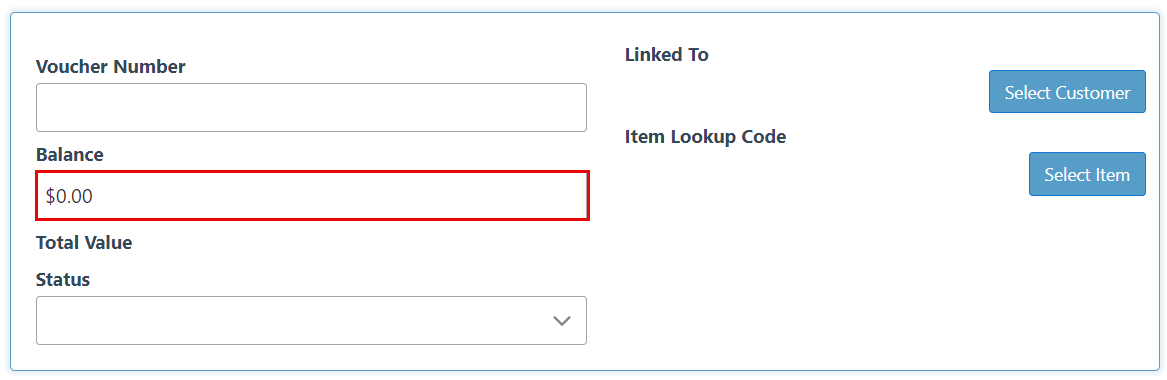Click the Item Lookup Code label

click(706, 137)
